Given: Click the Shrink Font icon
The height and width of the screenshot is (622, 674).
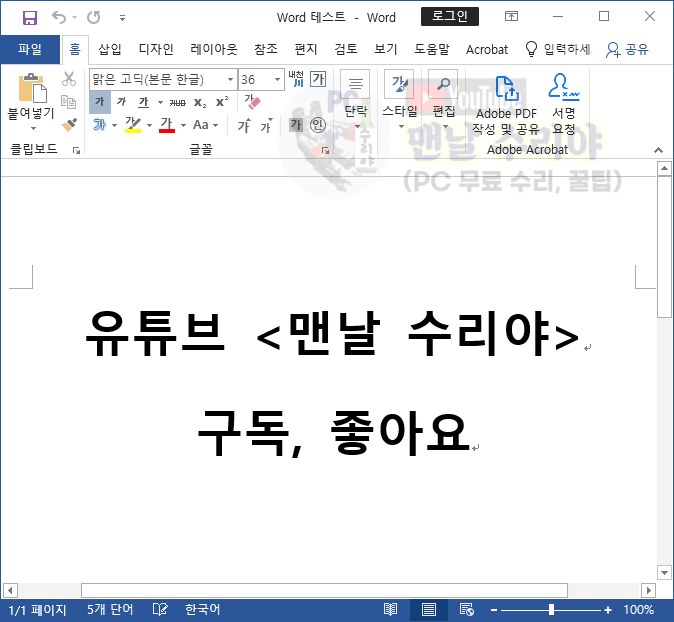Looking at the screenshot, I should tap(266, 126).
